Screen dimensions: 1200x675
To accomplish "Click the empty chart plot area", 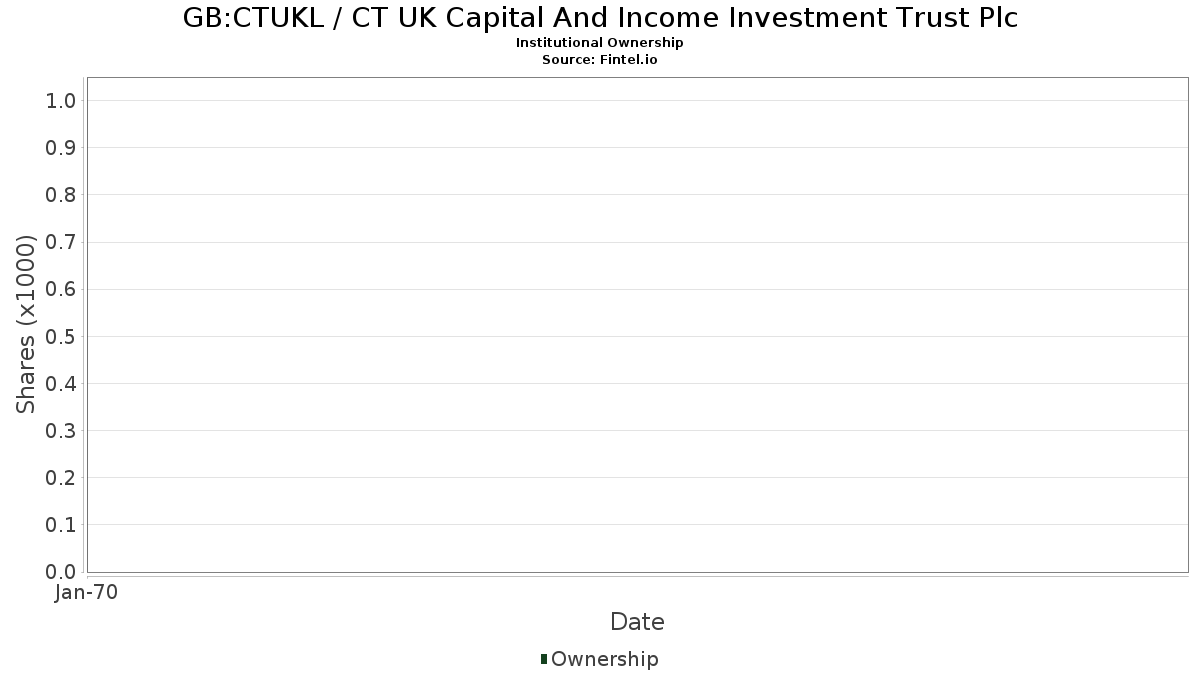I will point(637,324).
